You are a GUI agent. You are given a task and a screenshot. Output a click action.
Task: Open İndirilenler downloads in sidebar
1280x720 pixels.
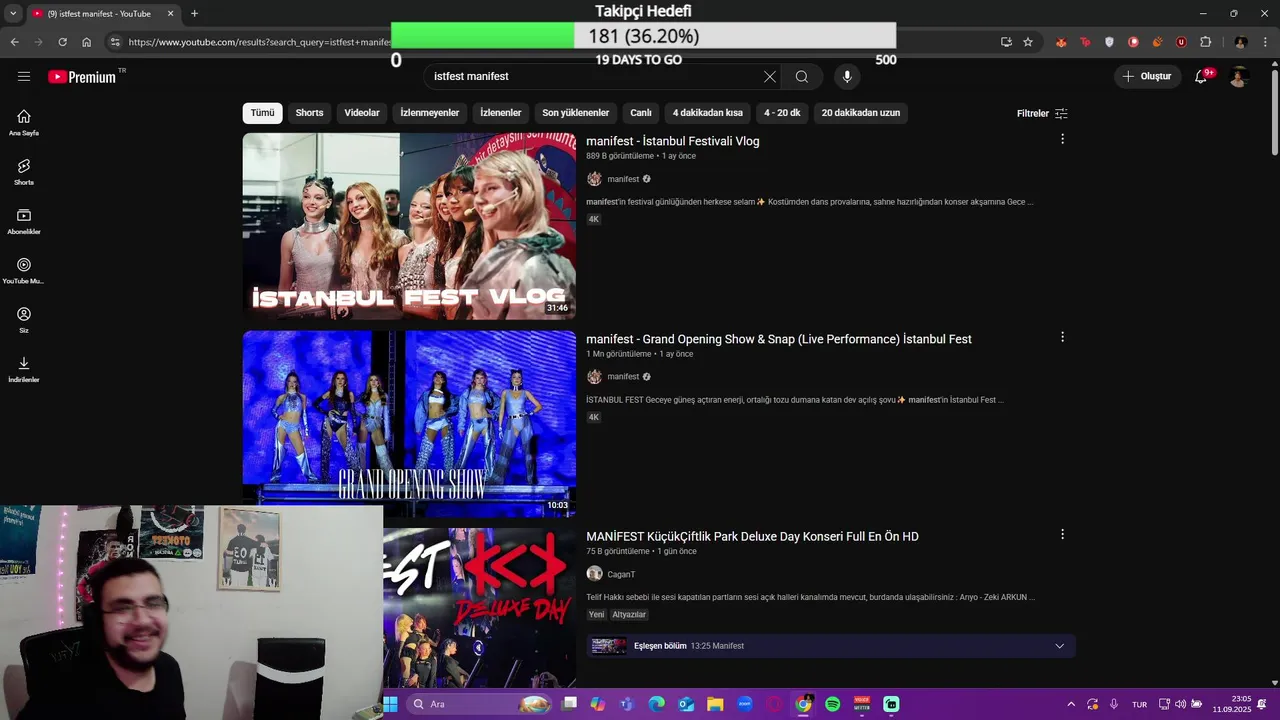coord(24,368)
